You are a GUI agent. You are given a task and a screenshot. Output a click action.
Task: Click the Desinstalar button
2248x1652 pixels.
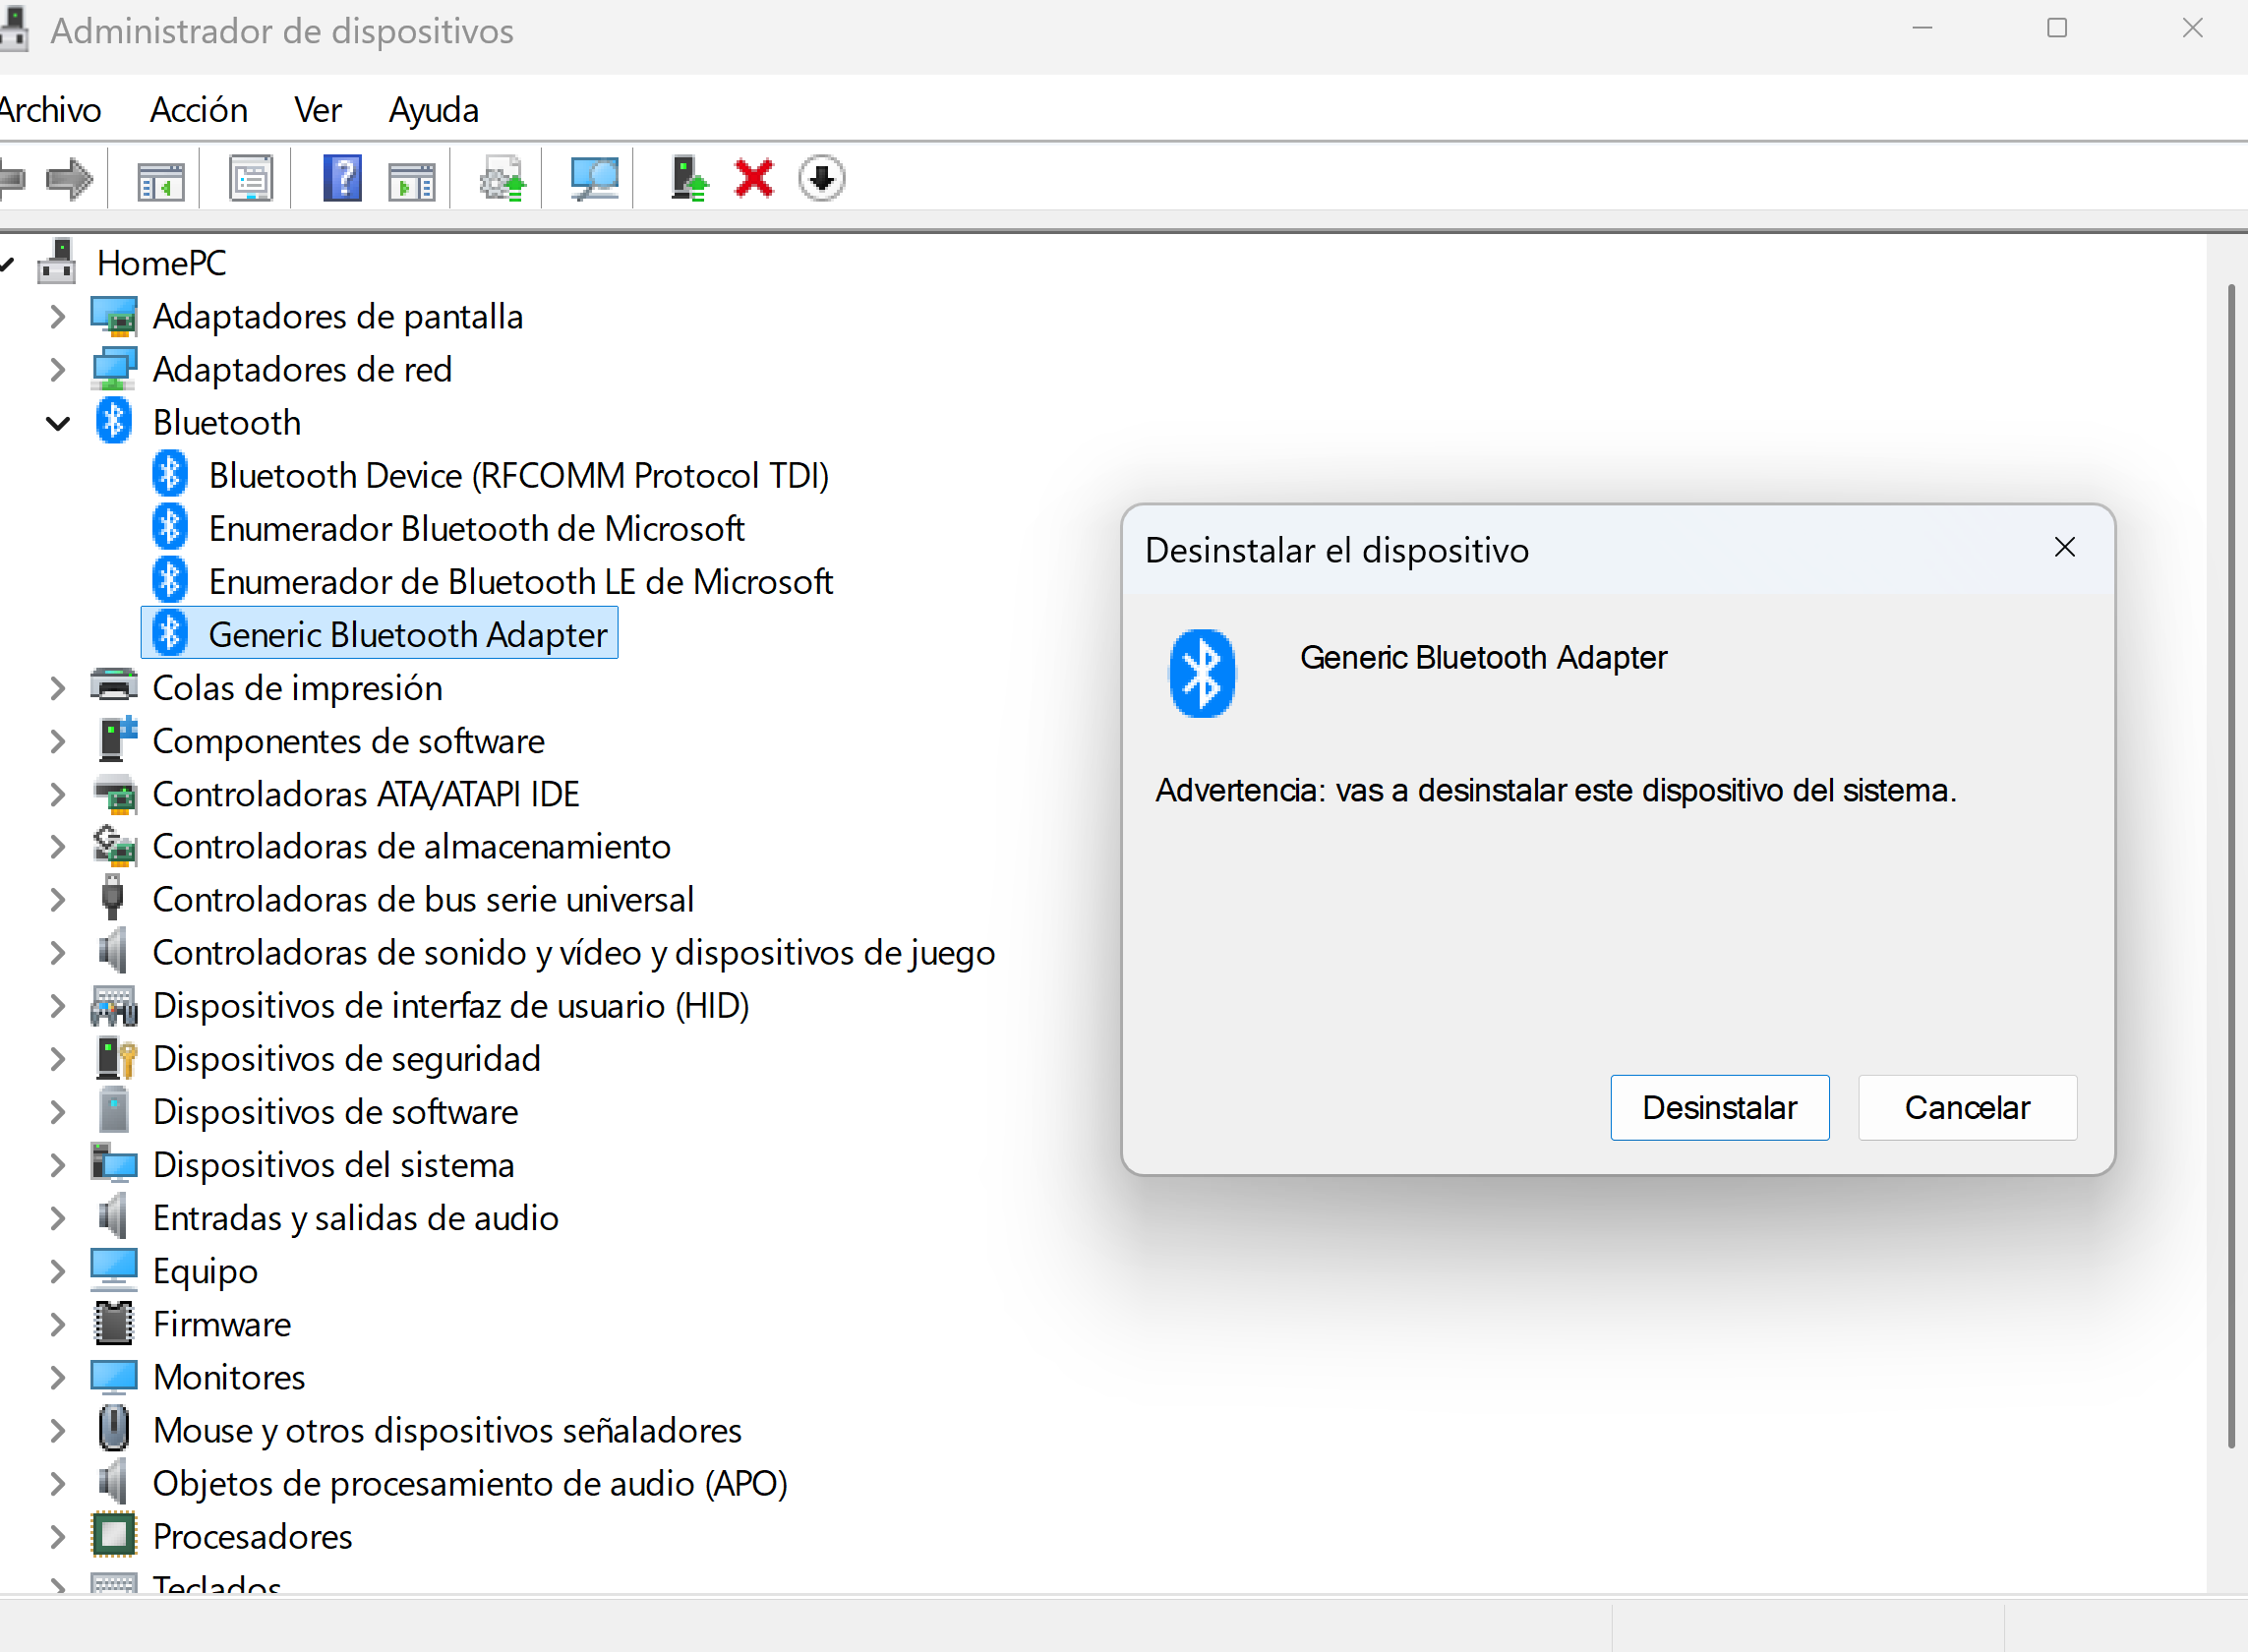[1720, 1108]
